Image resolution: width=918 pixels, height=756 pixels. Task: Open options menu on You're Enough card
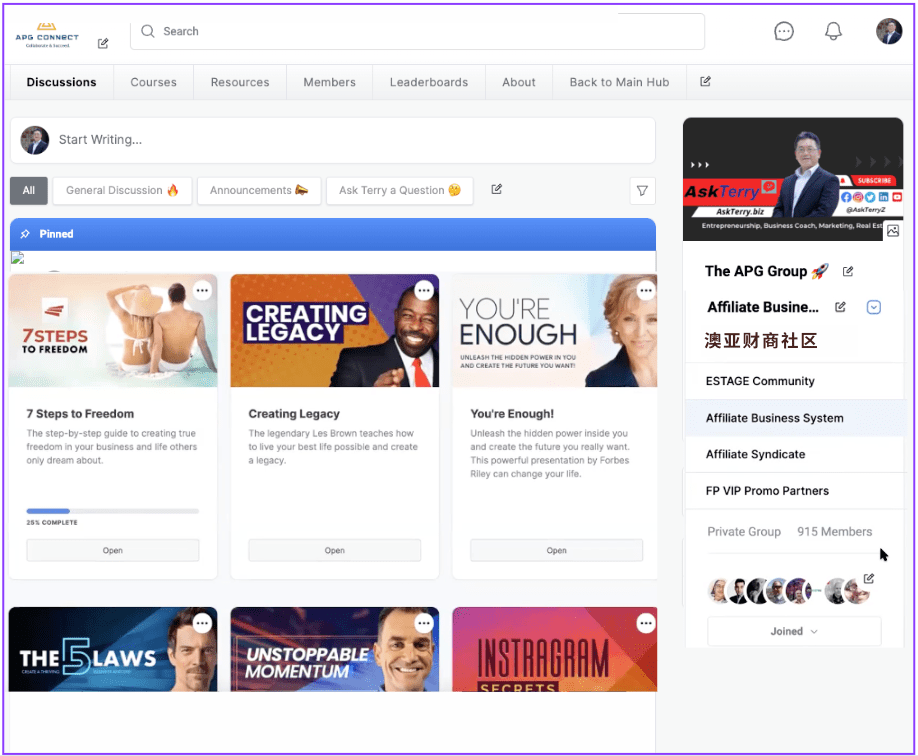646,290
